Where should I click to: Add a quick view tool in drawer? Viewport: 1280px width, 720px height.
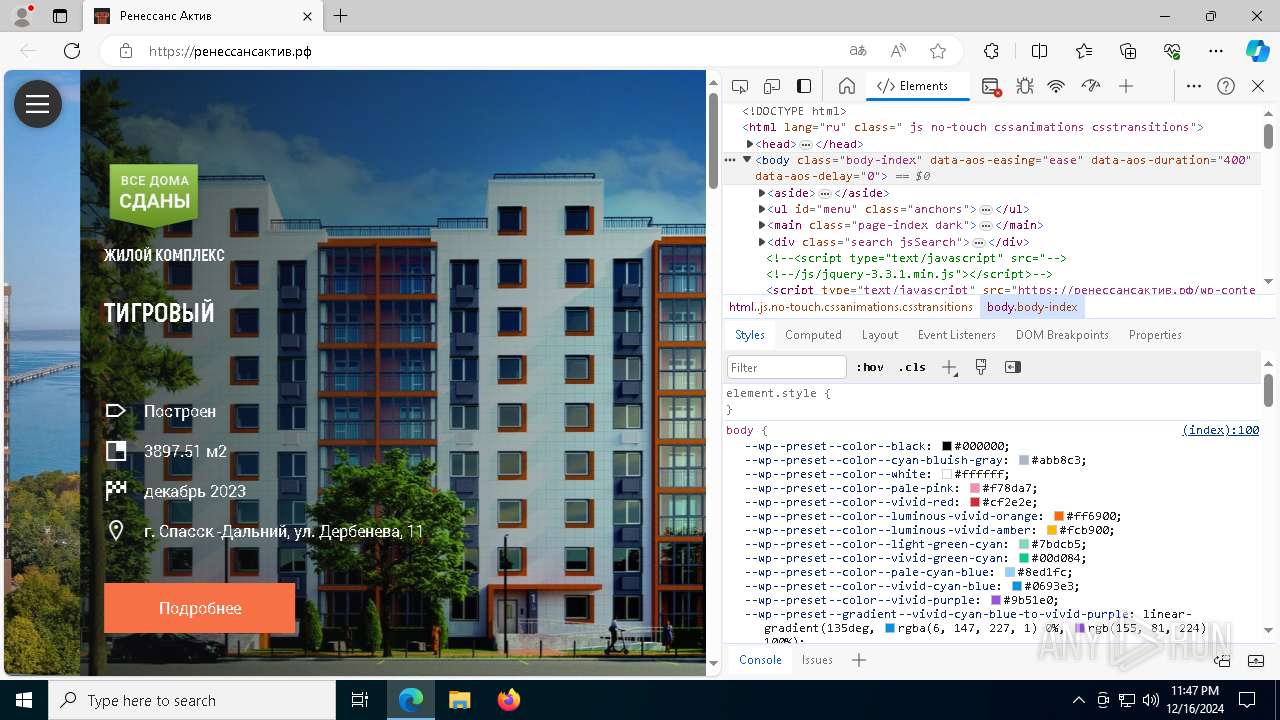click(859, 660)
